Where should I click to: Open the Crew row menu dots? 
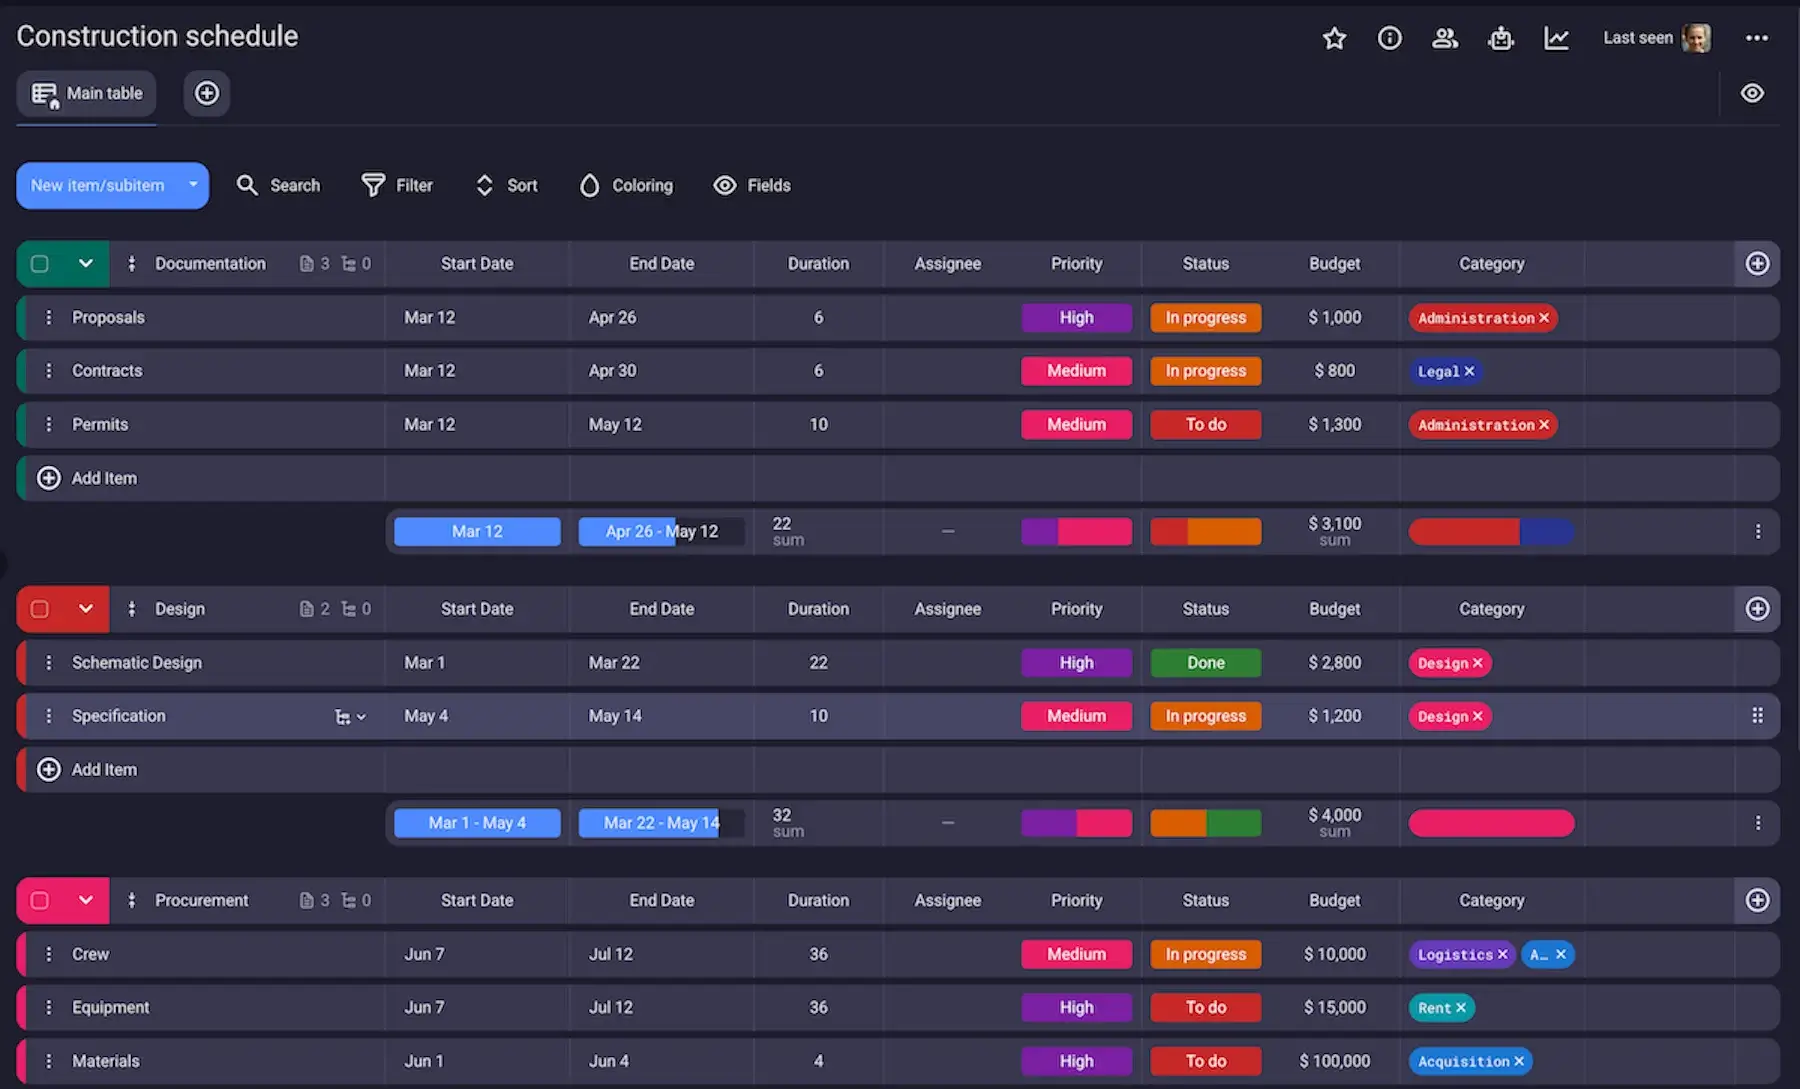click(x=48, y=954)
